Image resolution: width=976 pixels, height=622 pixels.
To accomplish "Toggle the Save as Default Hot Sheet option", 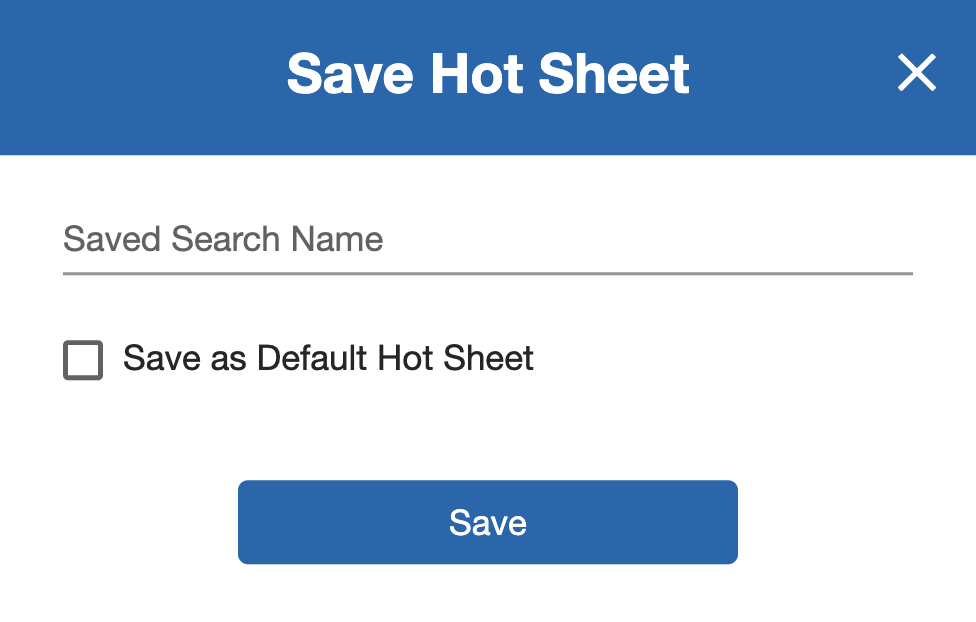I will tap(83, 358).
